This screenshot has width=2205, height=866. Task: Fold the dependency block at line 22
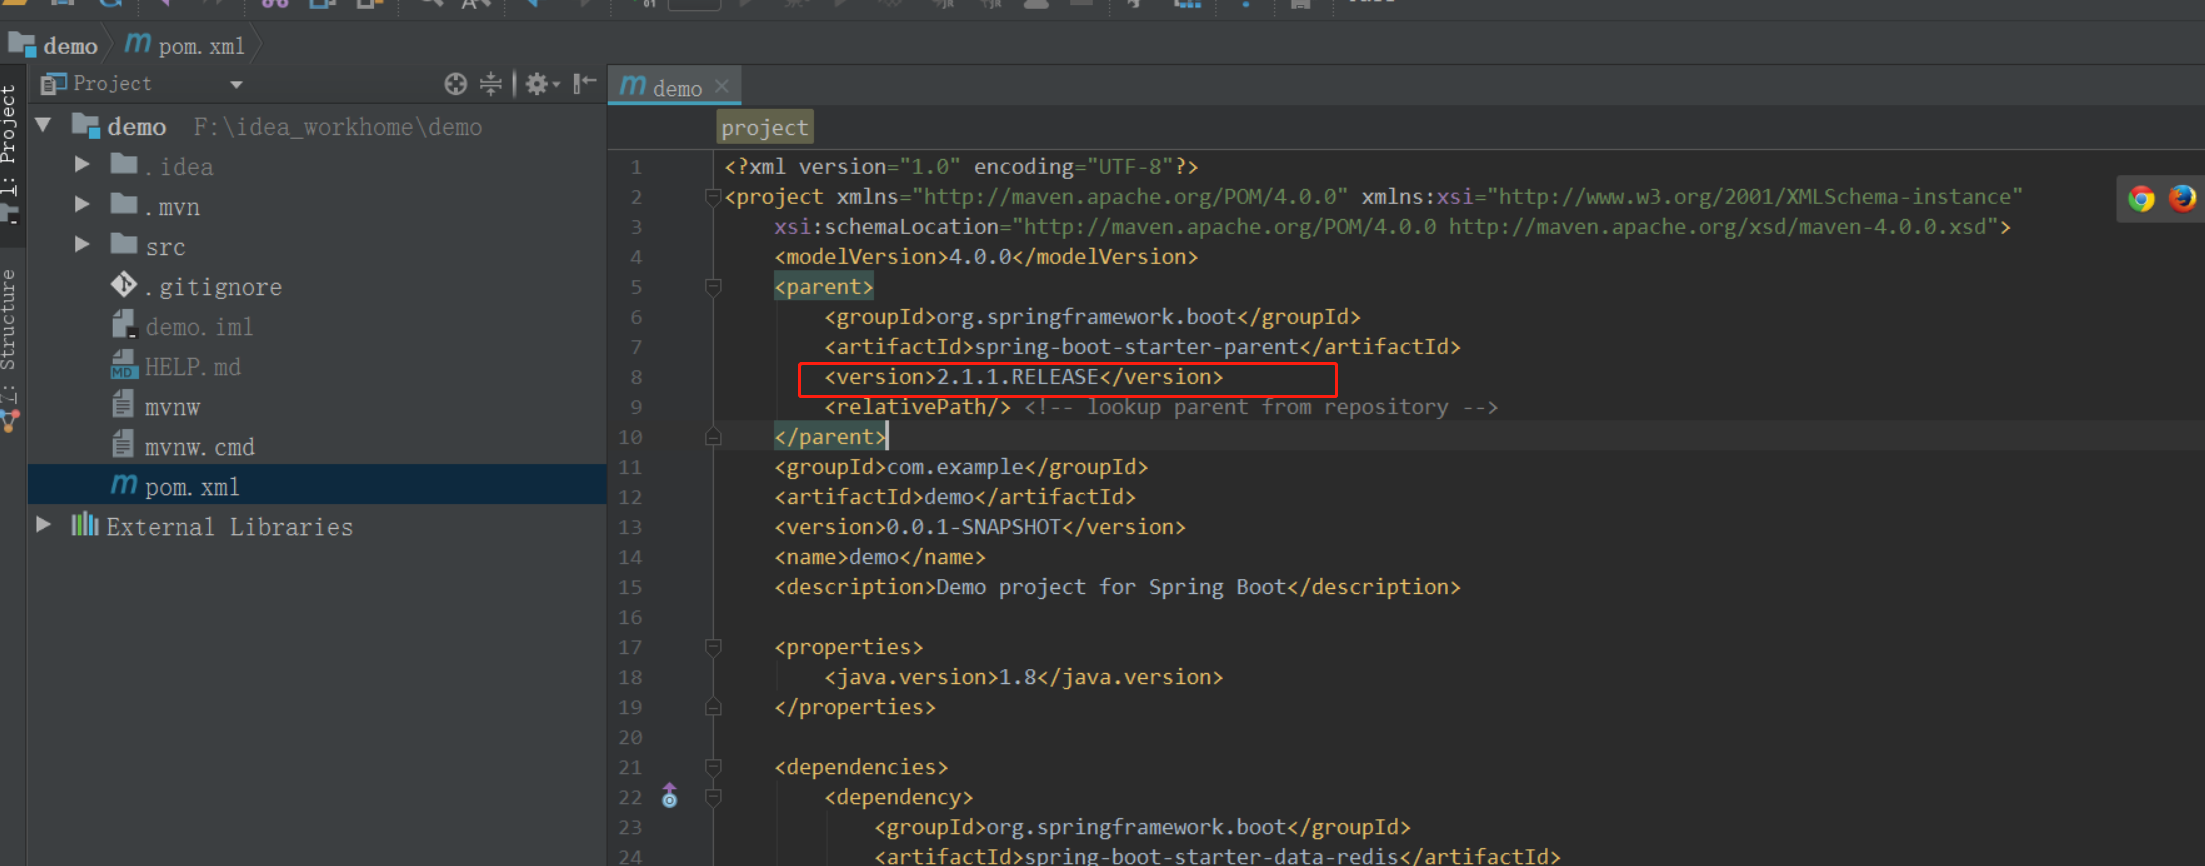(x=713, y=797)
